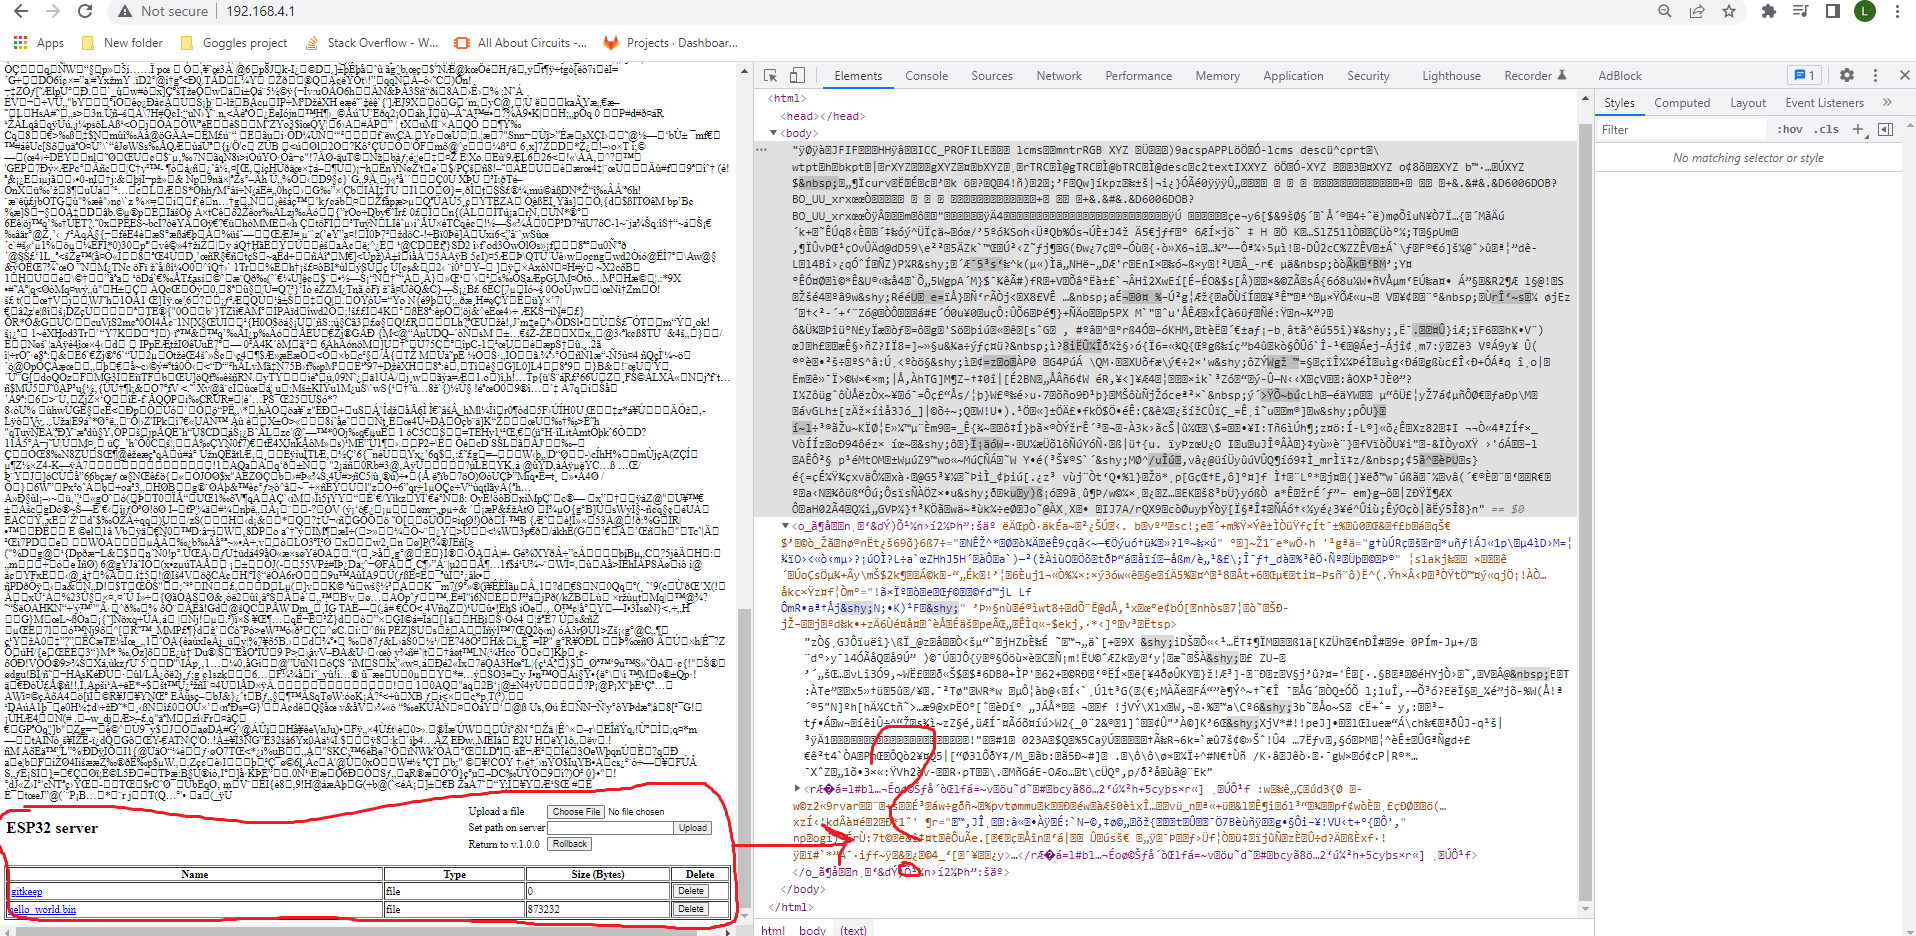Toggle the browser side panel
The image size is (1916, 936).
(x=1833, y=11)
